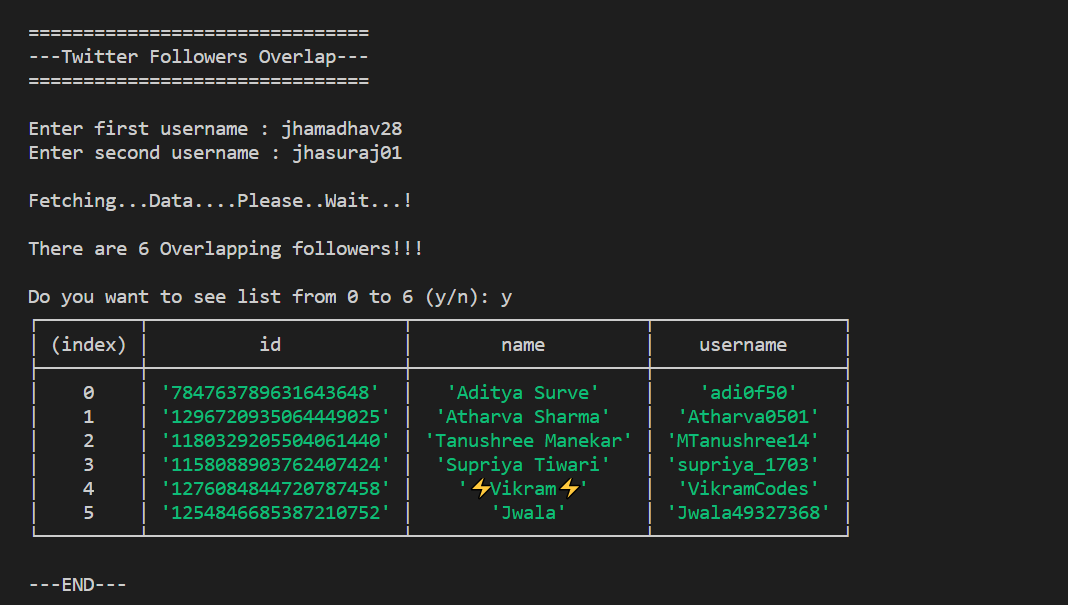Click 'There are 6 Overlapping followers!!!' text
Screen dimensions: 1068x605
click(x=225, y=249)
